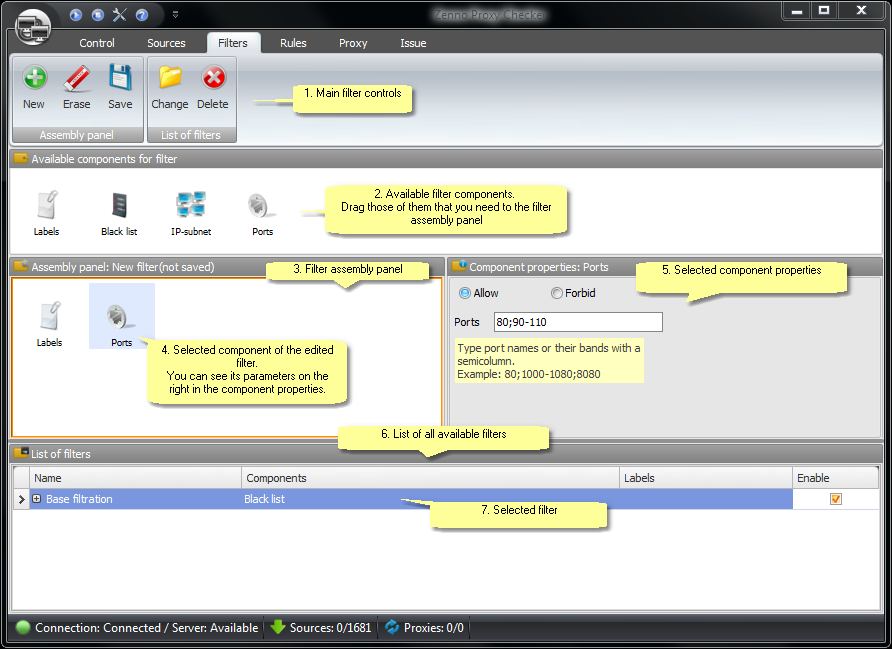This screenshot has height=649, width=892.
Task: Select the IP-subnet component icon
Action: tap(191, 207)
